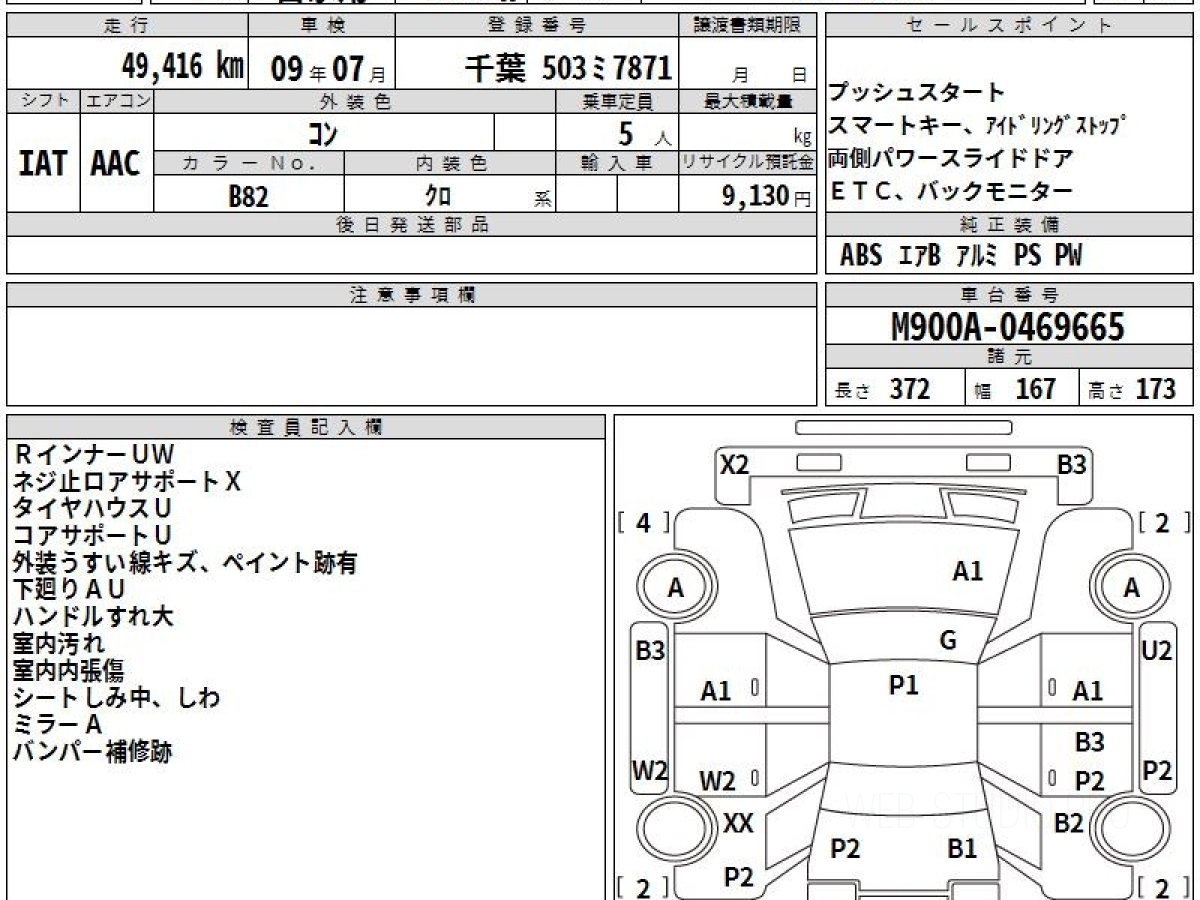This screenshot has width=1200, height=900.
Task: Select the B2 mark on the diagram
Action: (x=1069, y=824)
